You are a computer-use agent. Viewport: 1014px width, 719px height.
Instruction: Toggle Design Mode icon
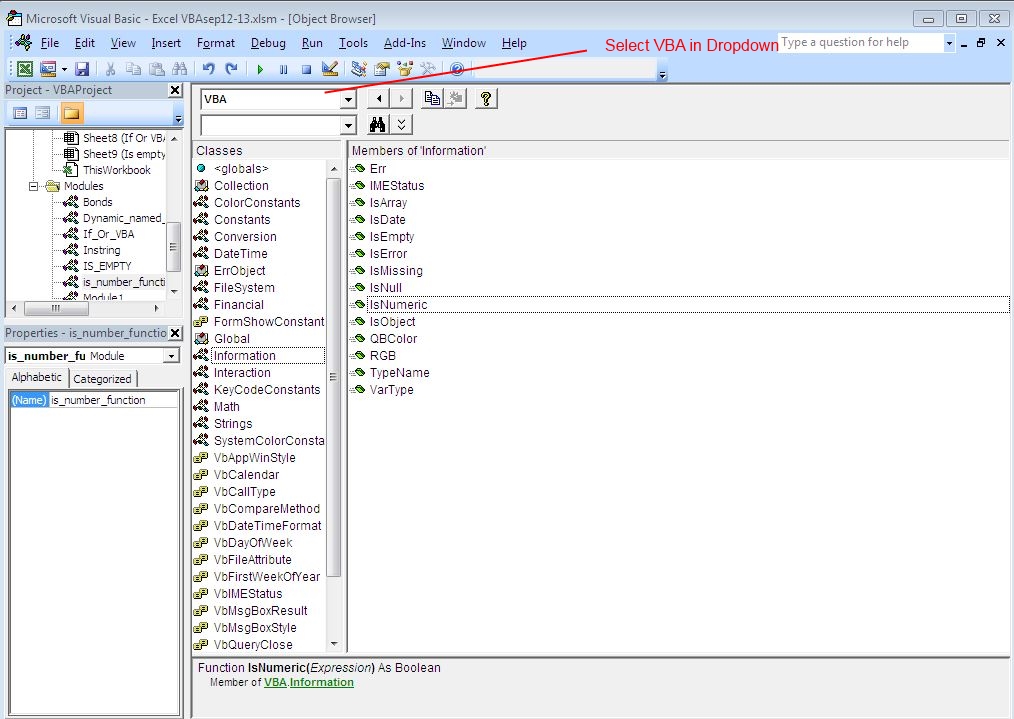330,69
